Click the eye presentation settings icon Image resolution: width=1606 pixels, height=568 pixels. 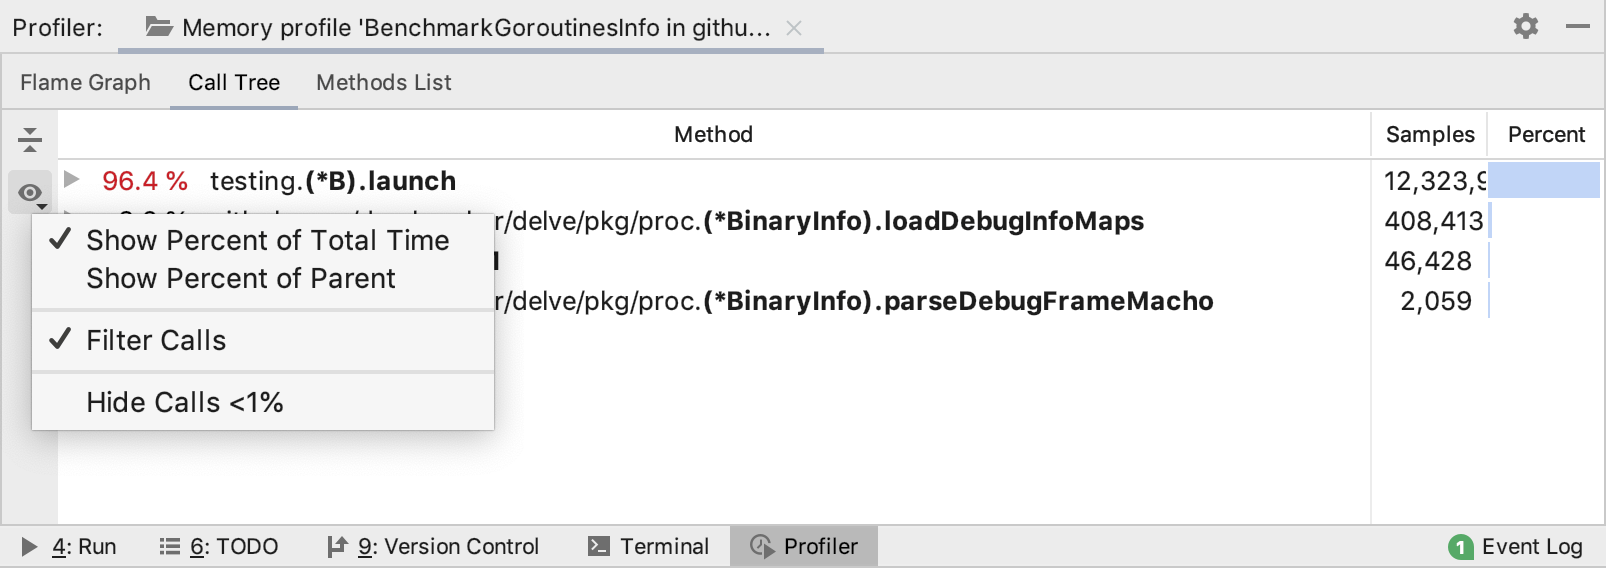pos(30,192)
